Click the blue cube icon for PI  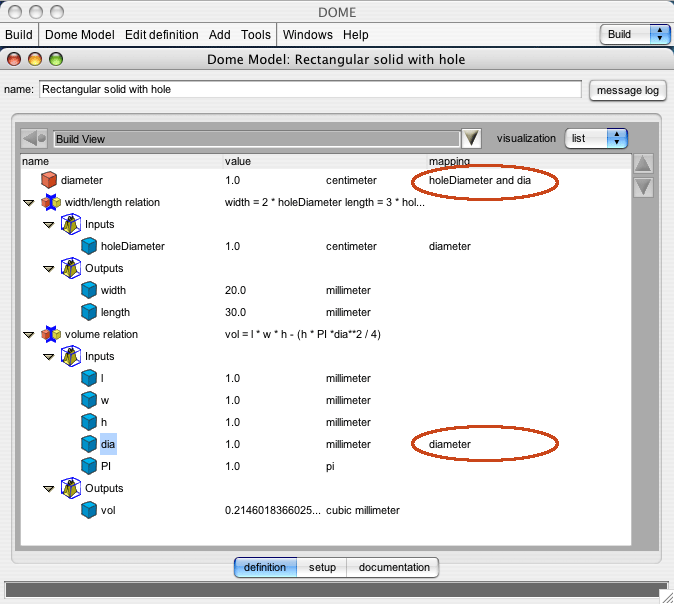click(89, 466)
